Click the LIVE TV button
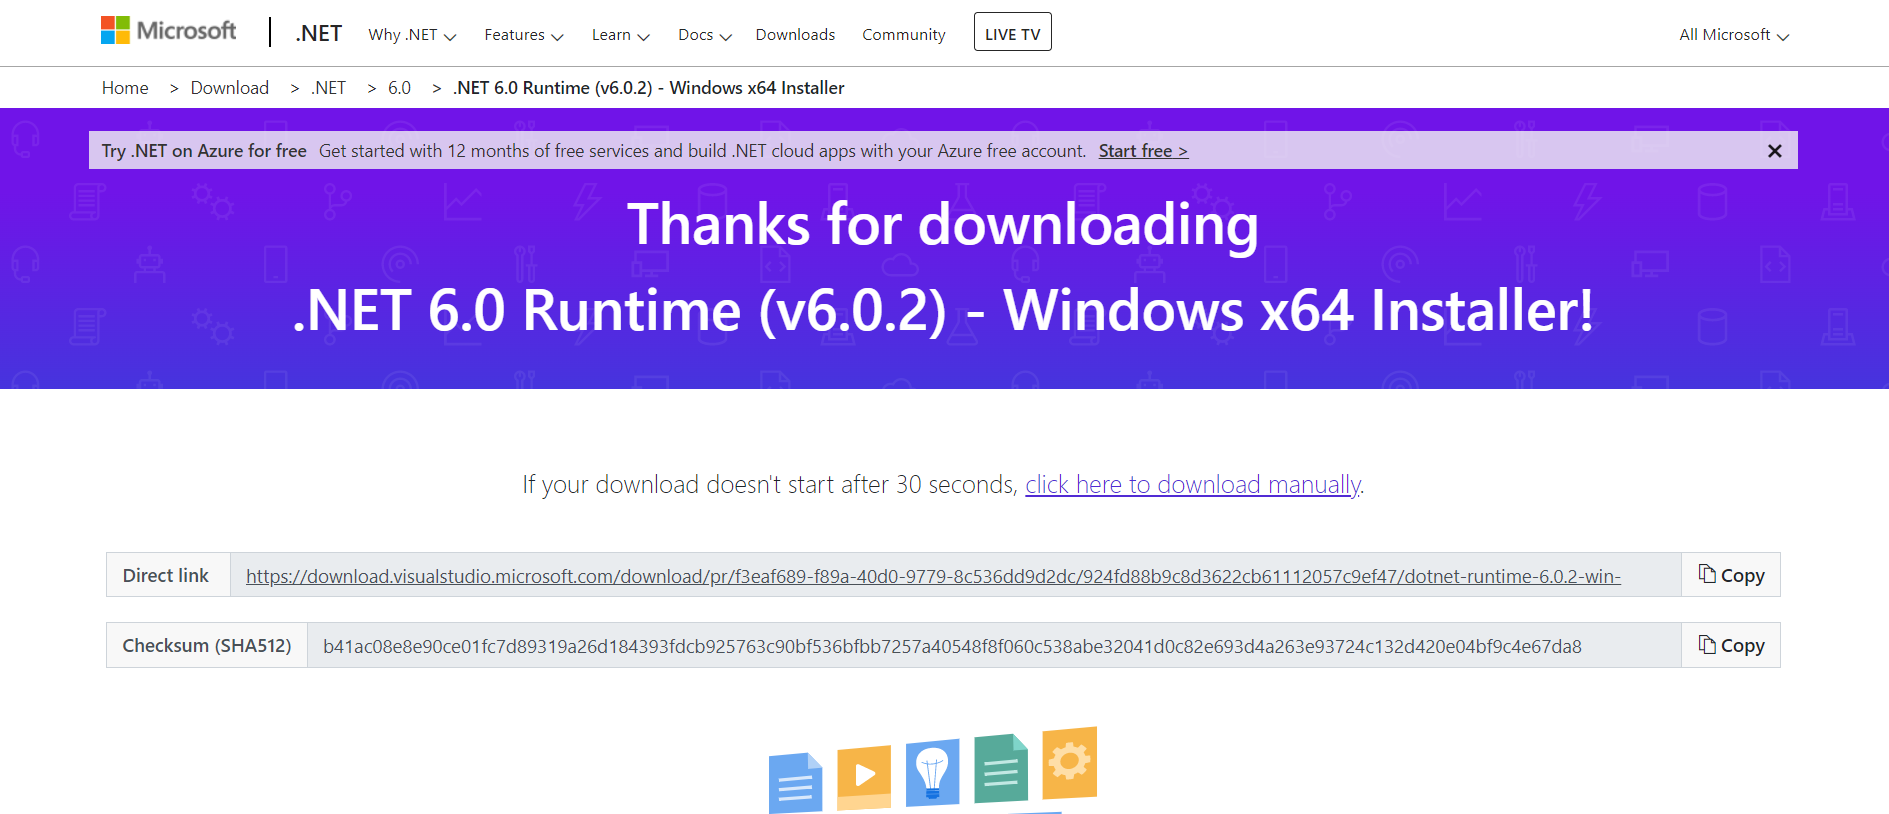The width and height of the screenshot is (1889, 814). coord(1013,32)
